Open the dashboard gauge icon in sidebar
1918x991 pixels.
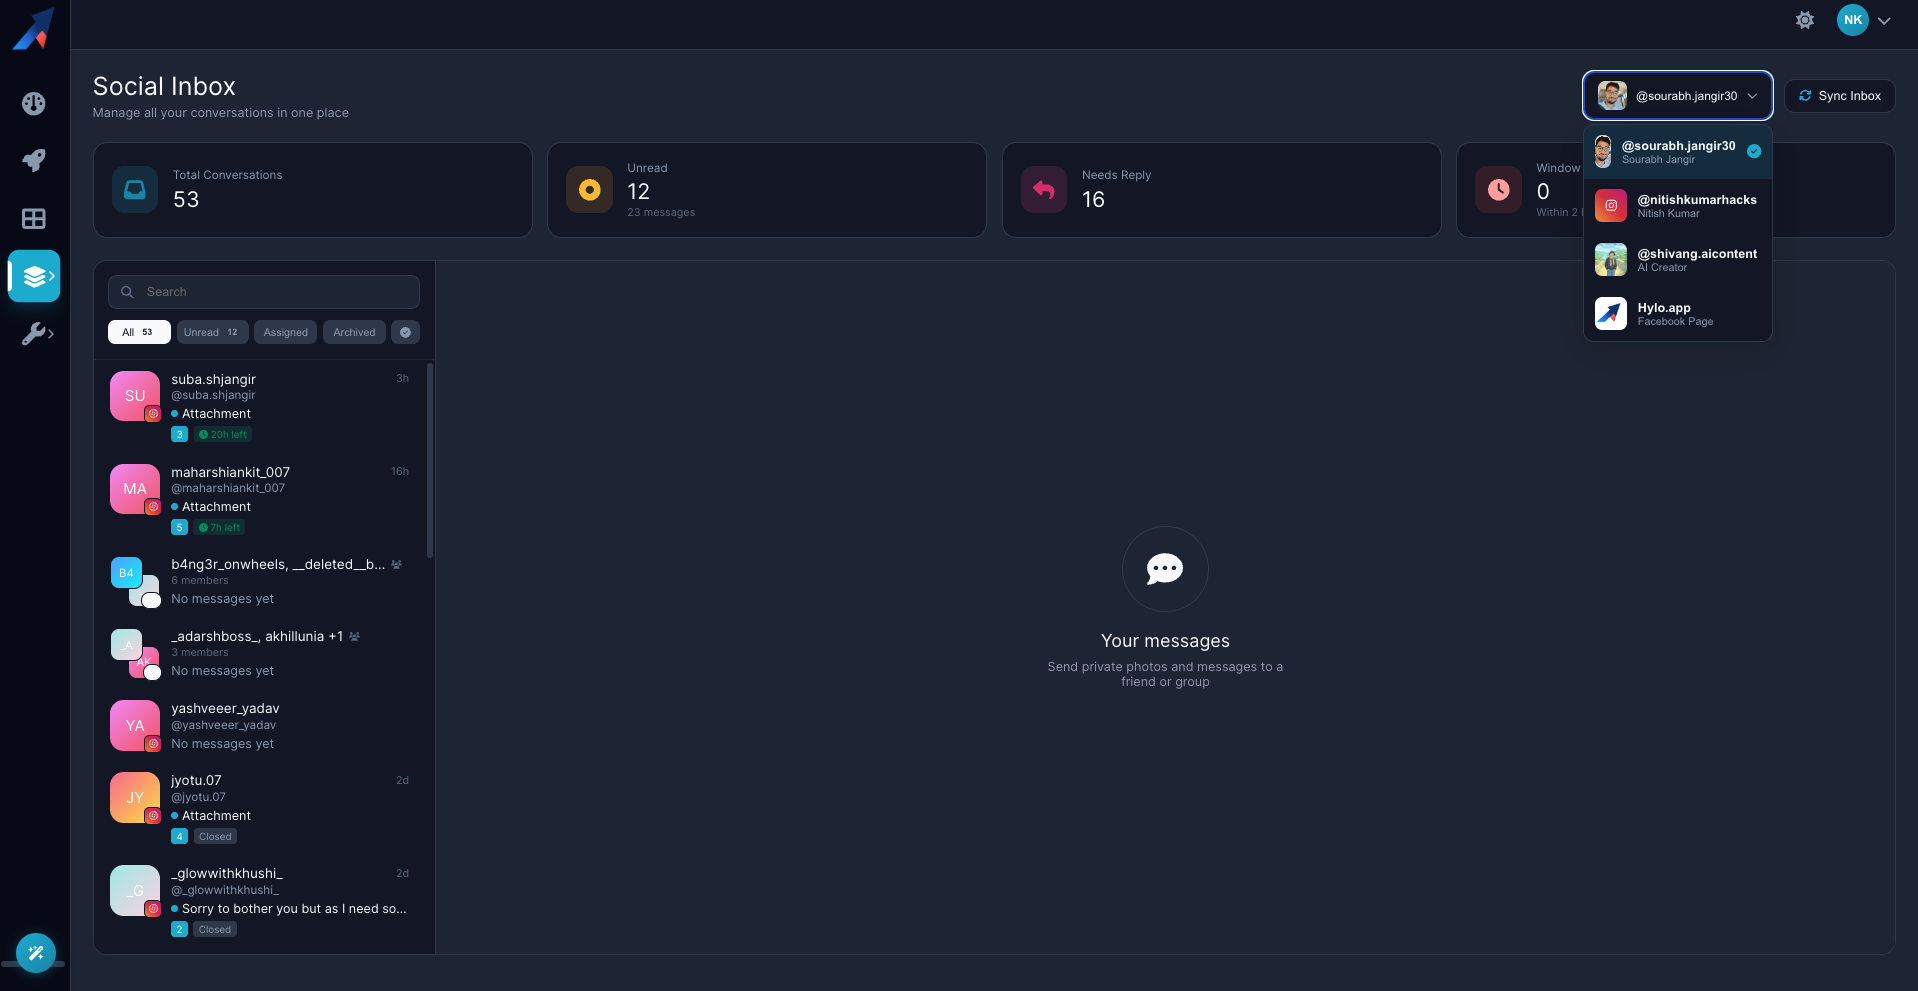[x=34, y=104]
